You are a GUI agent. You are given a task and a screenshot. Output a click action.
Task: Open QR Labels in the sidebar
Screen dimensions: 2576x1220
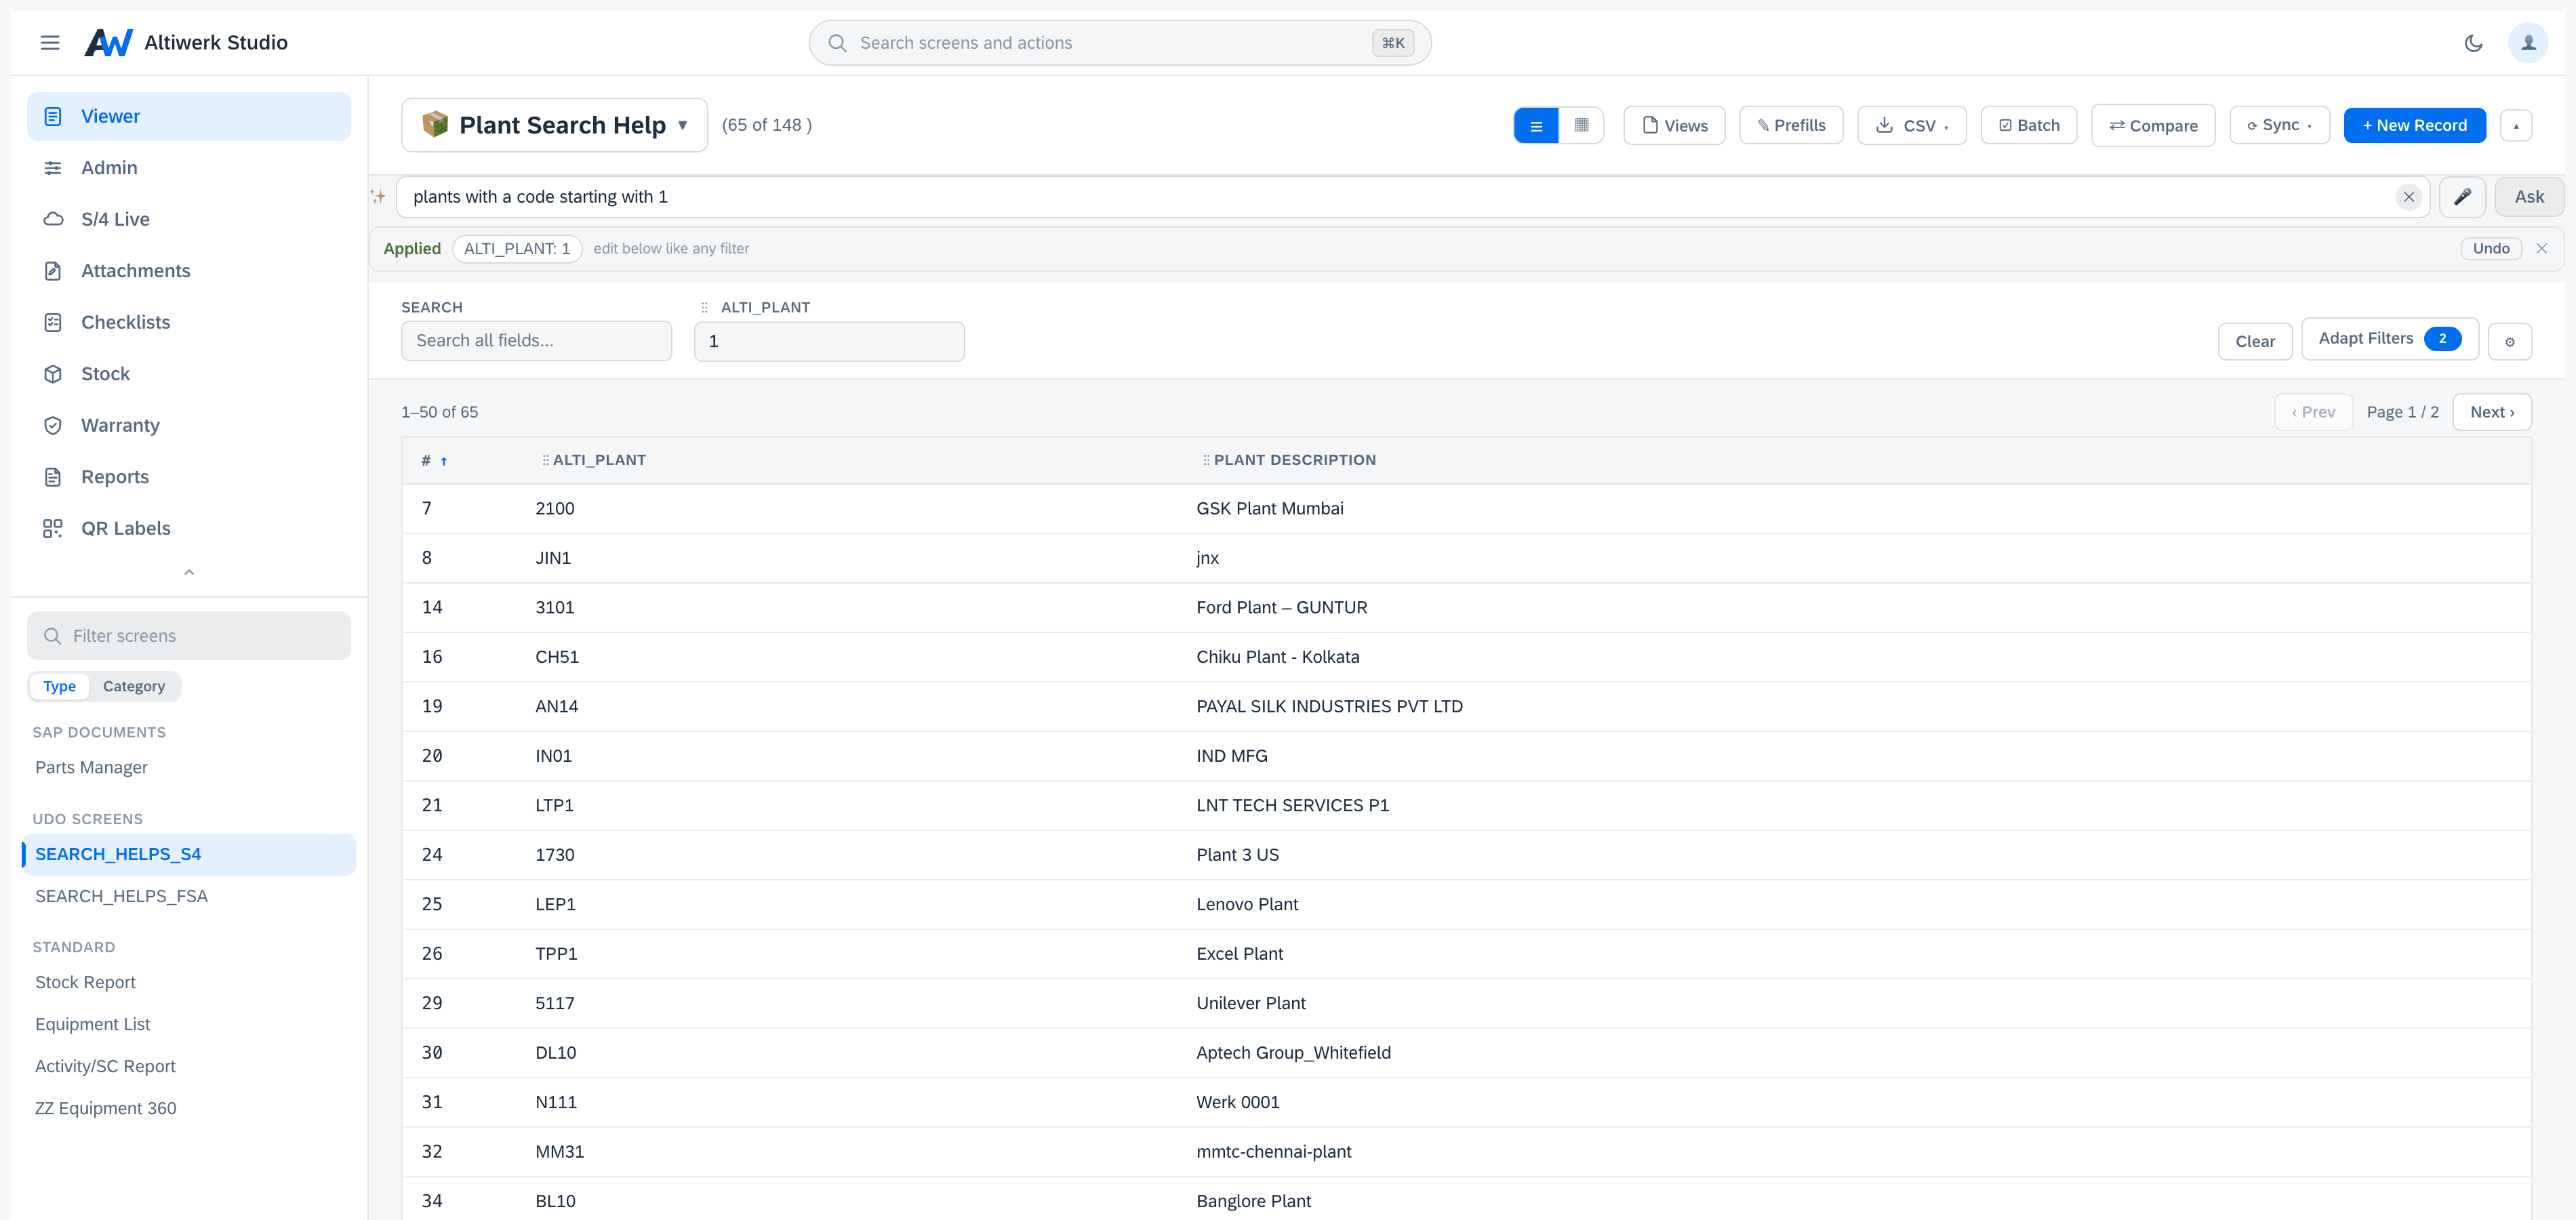tap(189, 528)
